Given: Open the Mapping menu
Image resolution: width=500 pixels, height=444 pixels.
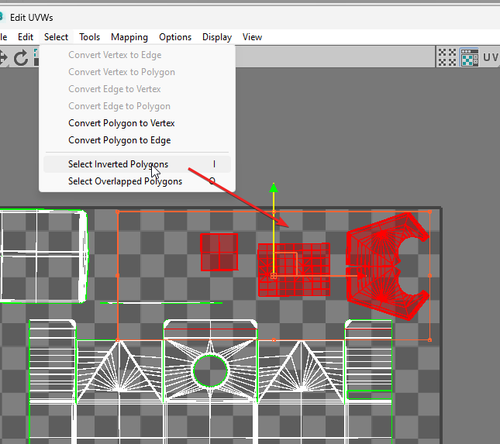Looking at the screenshot, I should click(129, 37).
